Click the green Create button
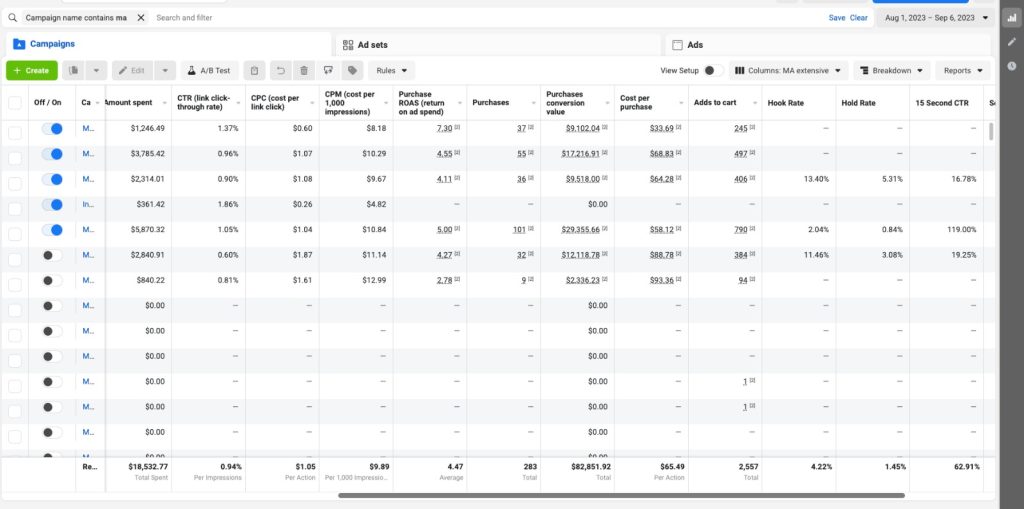Viewport: 1024px width, 509px height. [31, 71]
